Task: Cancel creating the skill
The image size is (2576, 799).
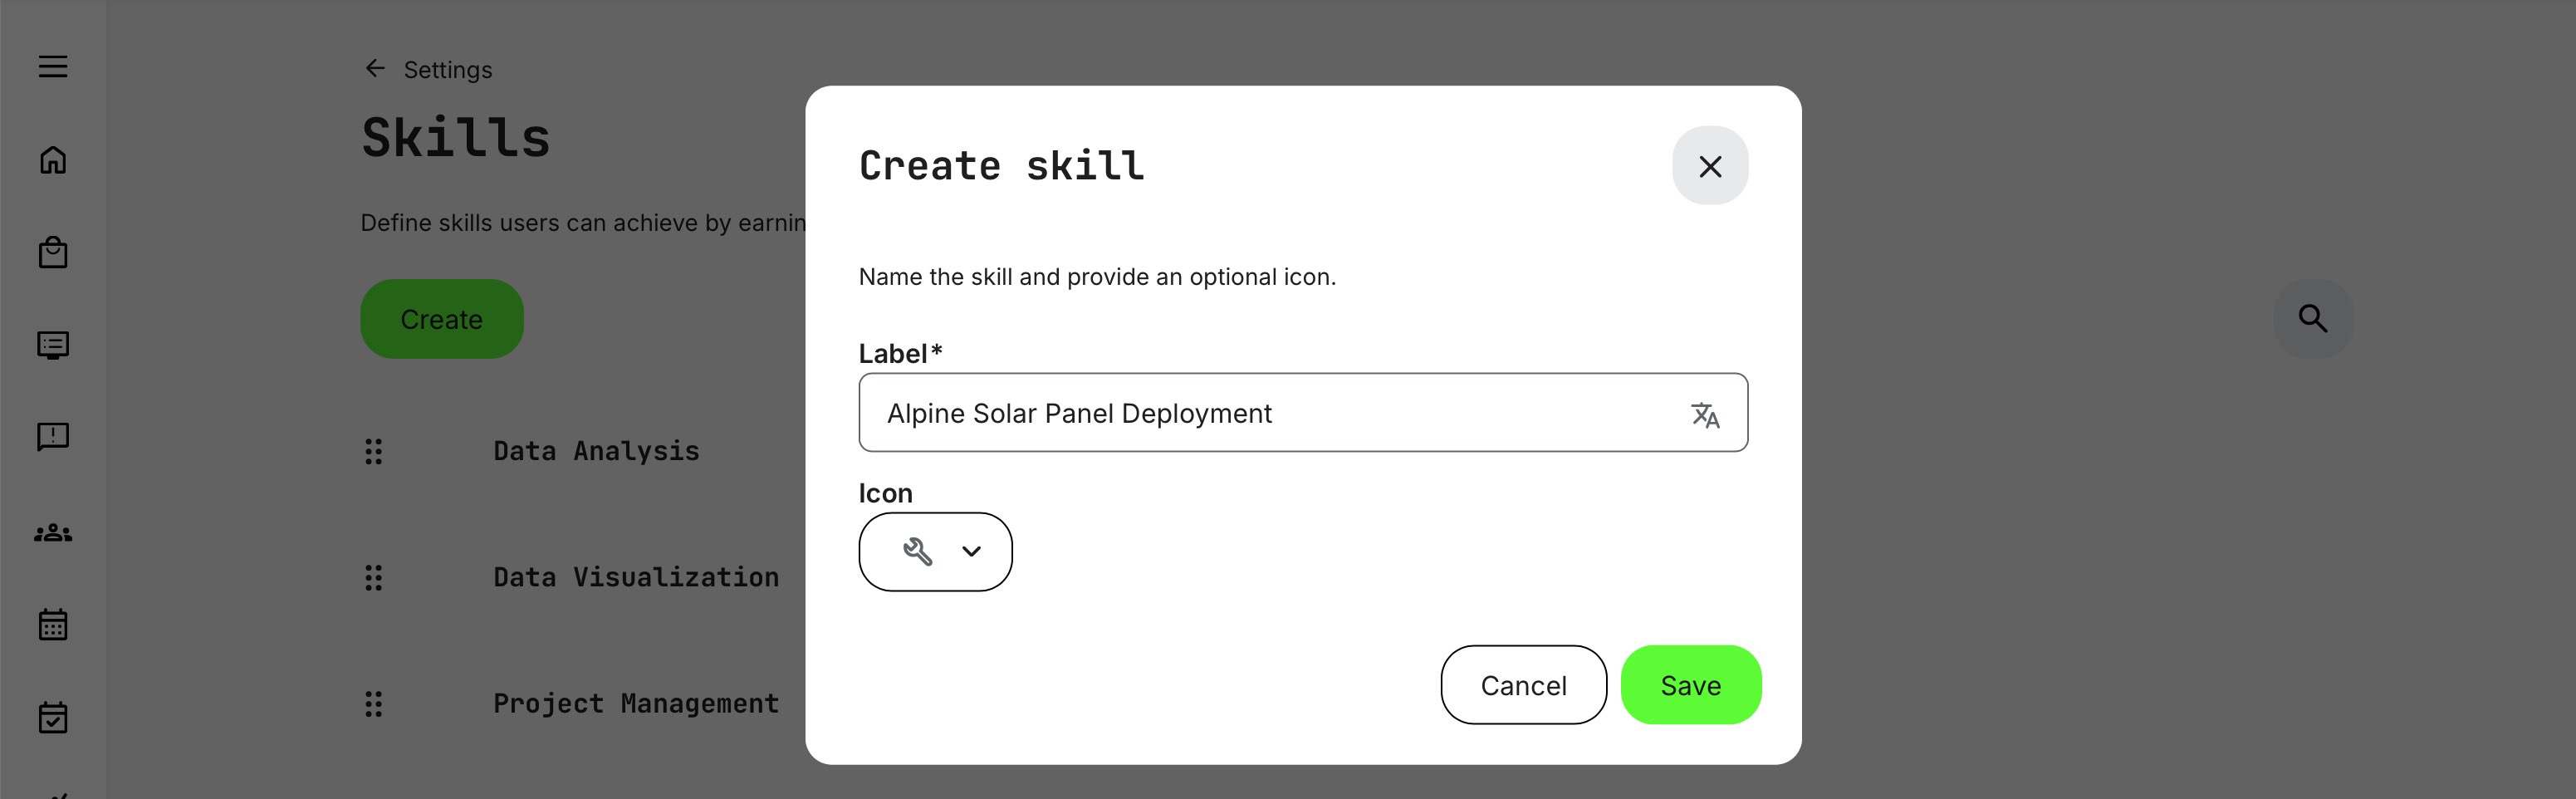Action: coord(1523,684)
